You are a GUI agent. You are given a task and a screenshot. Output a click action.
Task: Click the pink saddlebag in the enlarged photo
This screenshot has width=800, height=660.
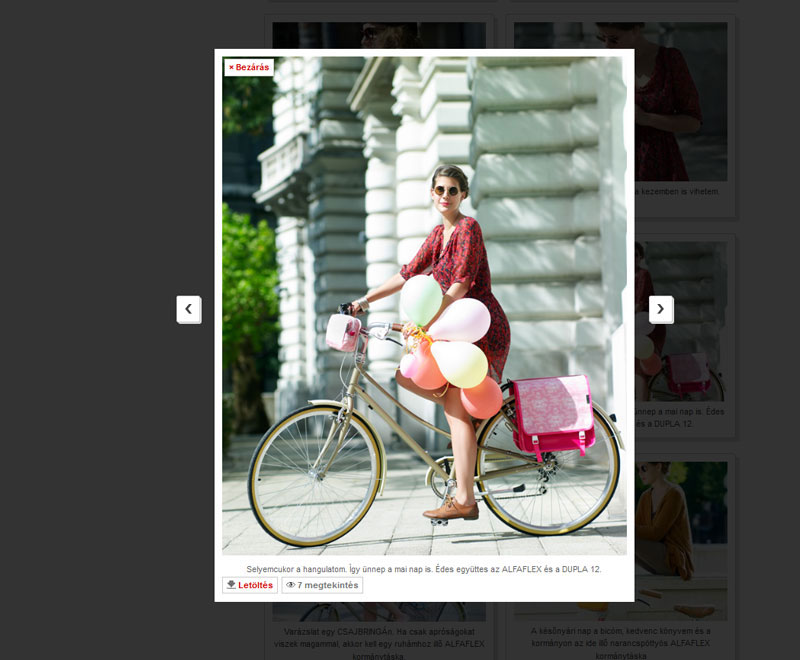click(x=552, y=415)
